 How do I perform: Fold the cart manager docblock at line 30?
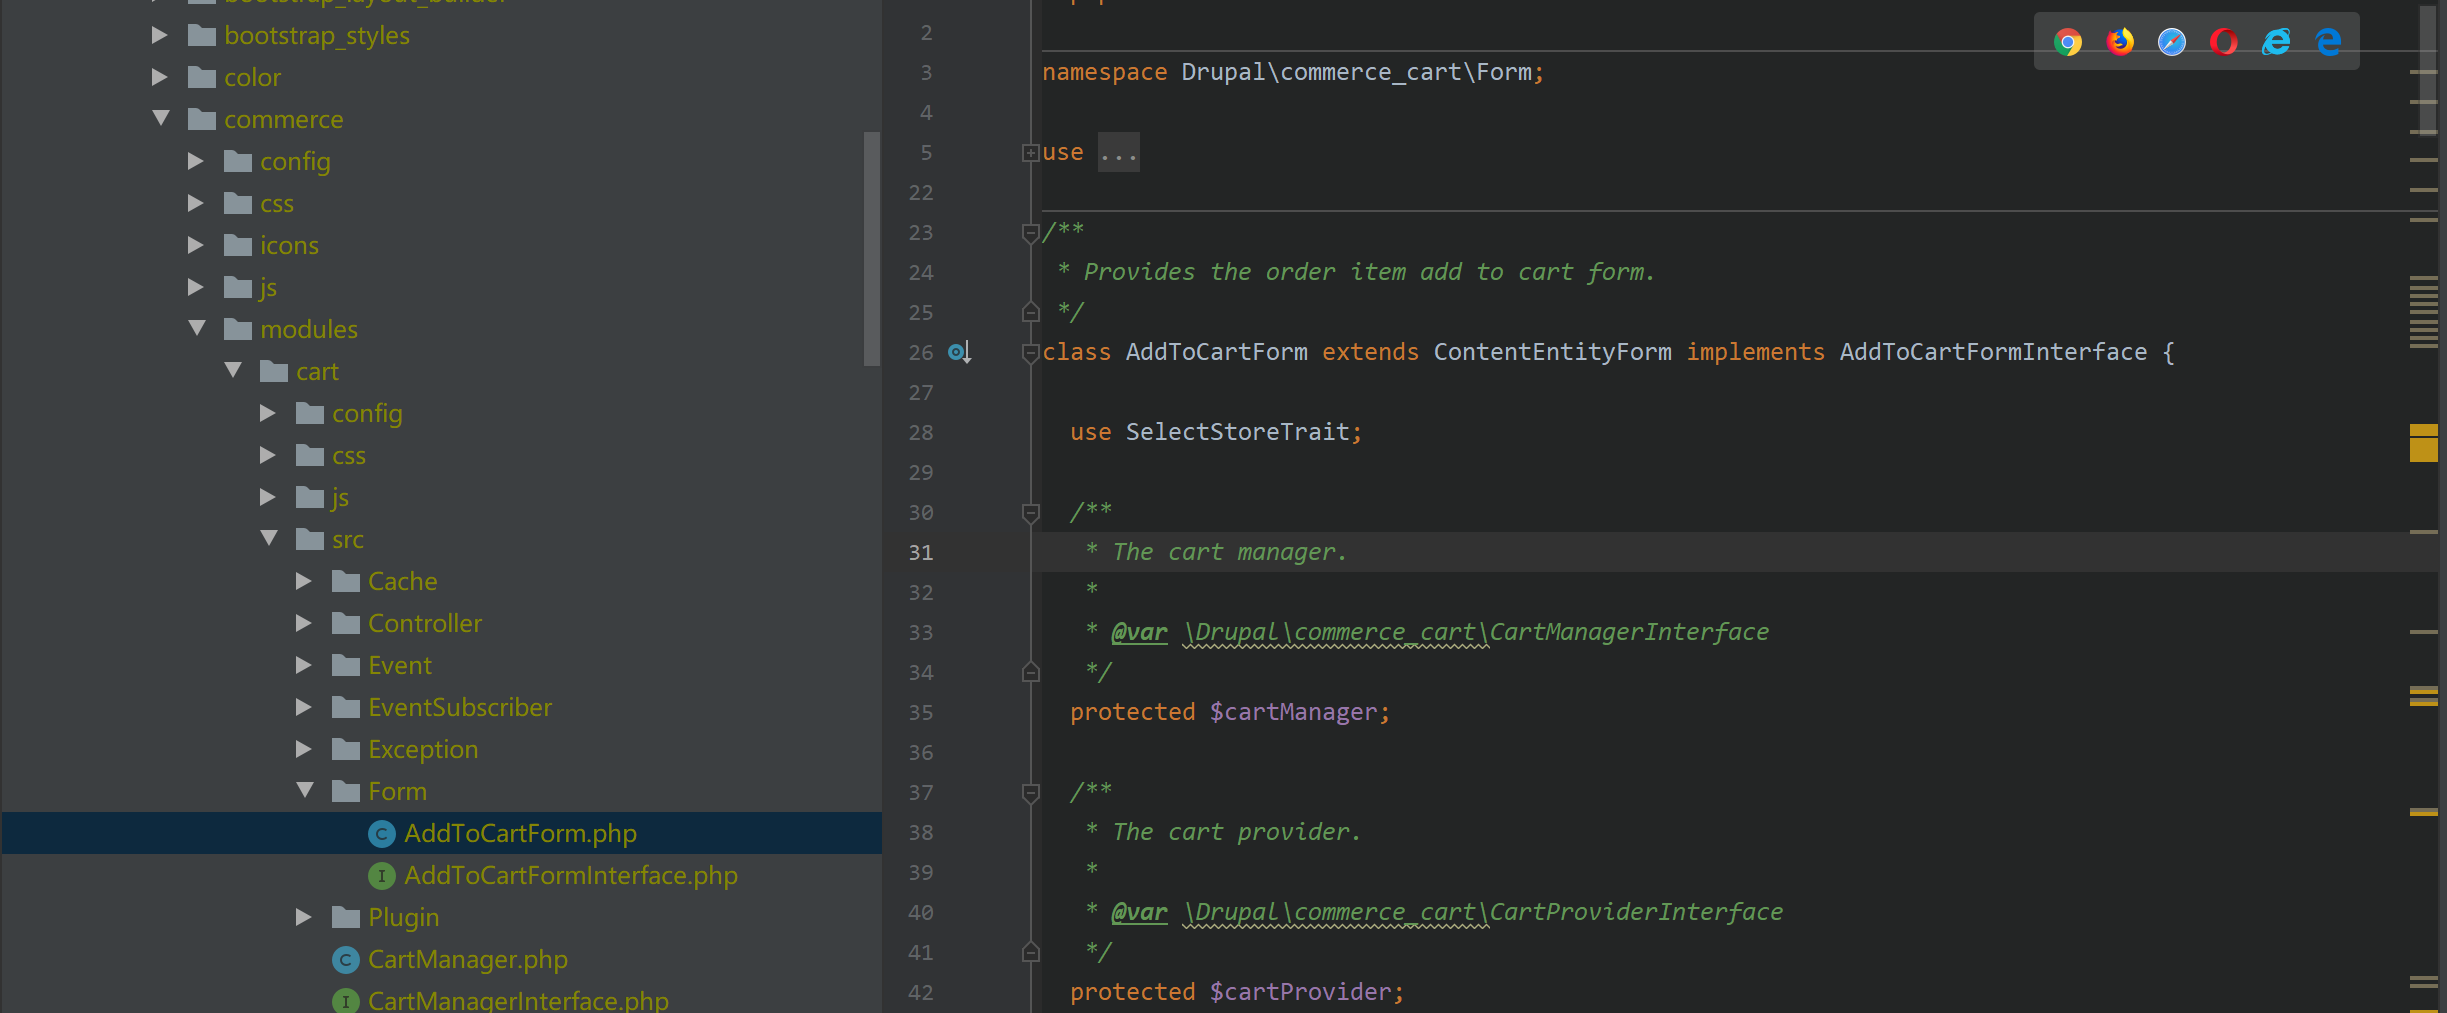1030,513
